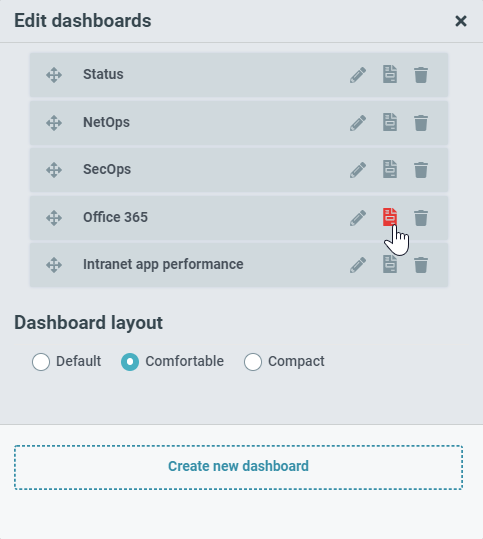The width and height of the screenshot is (483, 539).
Task: Delete the Office 365 dashboard
Action: [421, 218]
